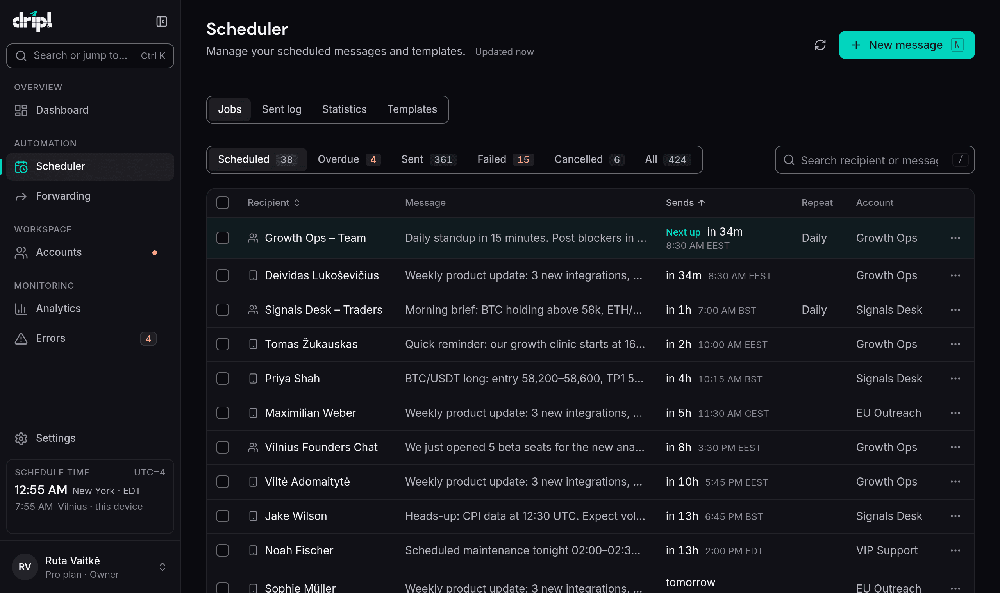1000x593 pixels.
Task: Click the Accounts people icon
Action: [21, 253]
